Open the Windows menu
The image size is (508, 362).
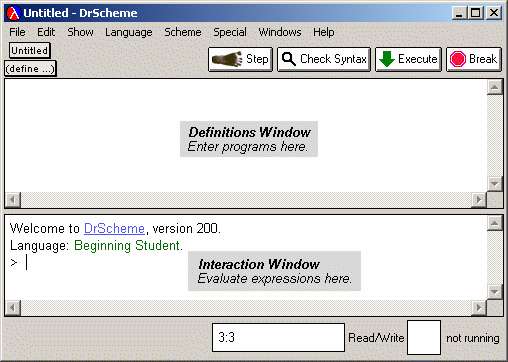tap(280, 32)
